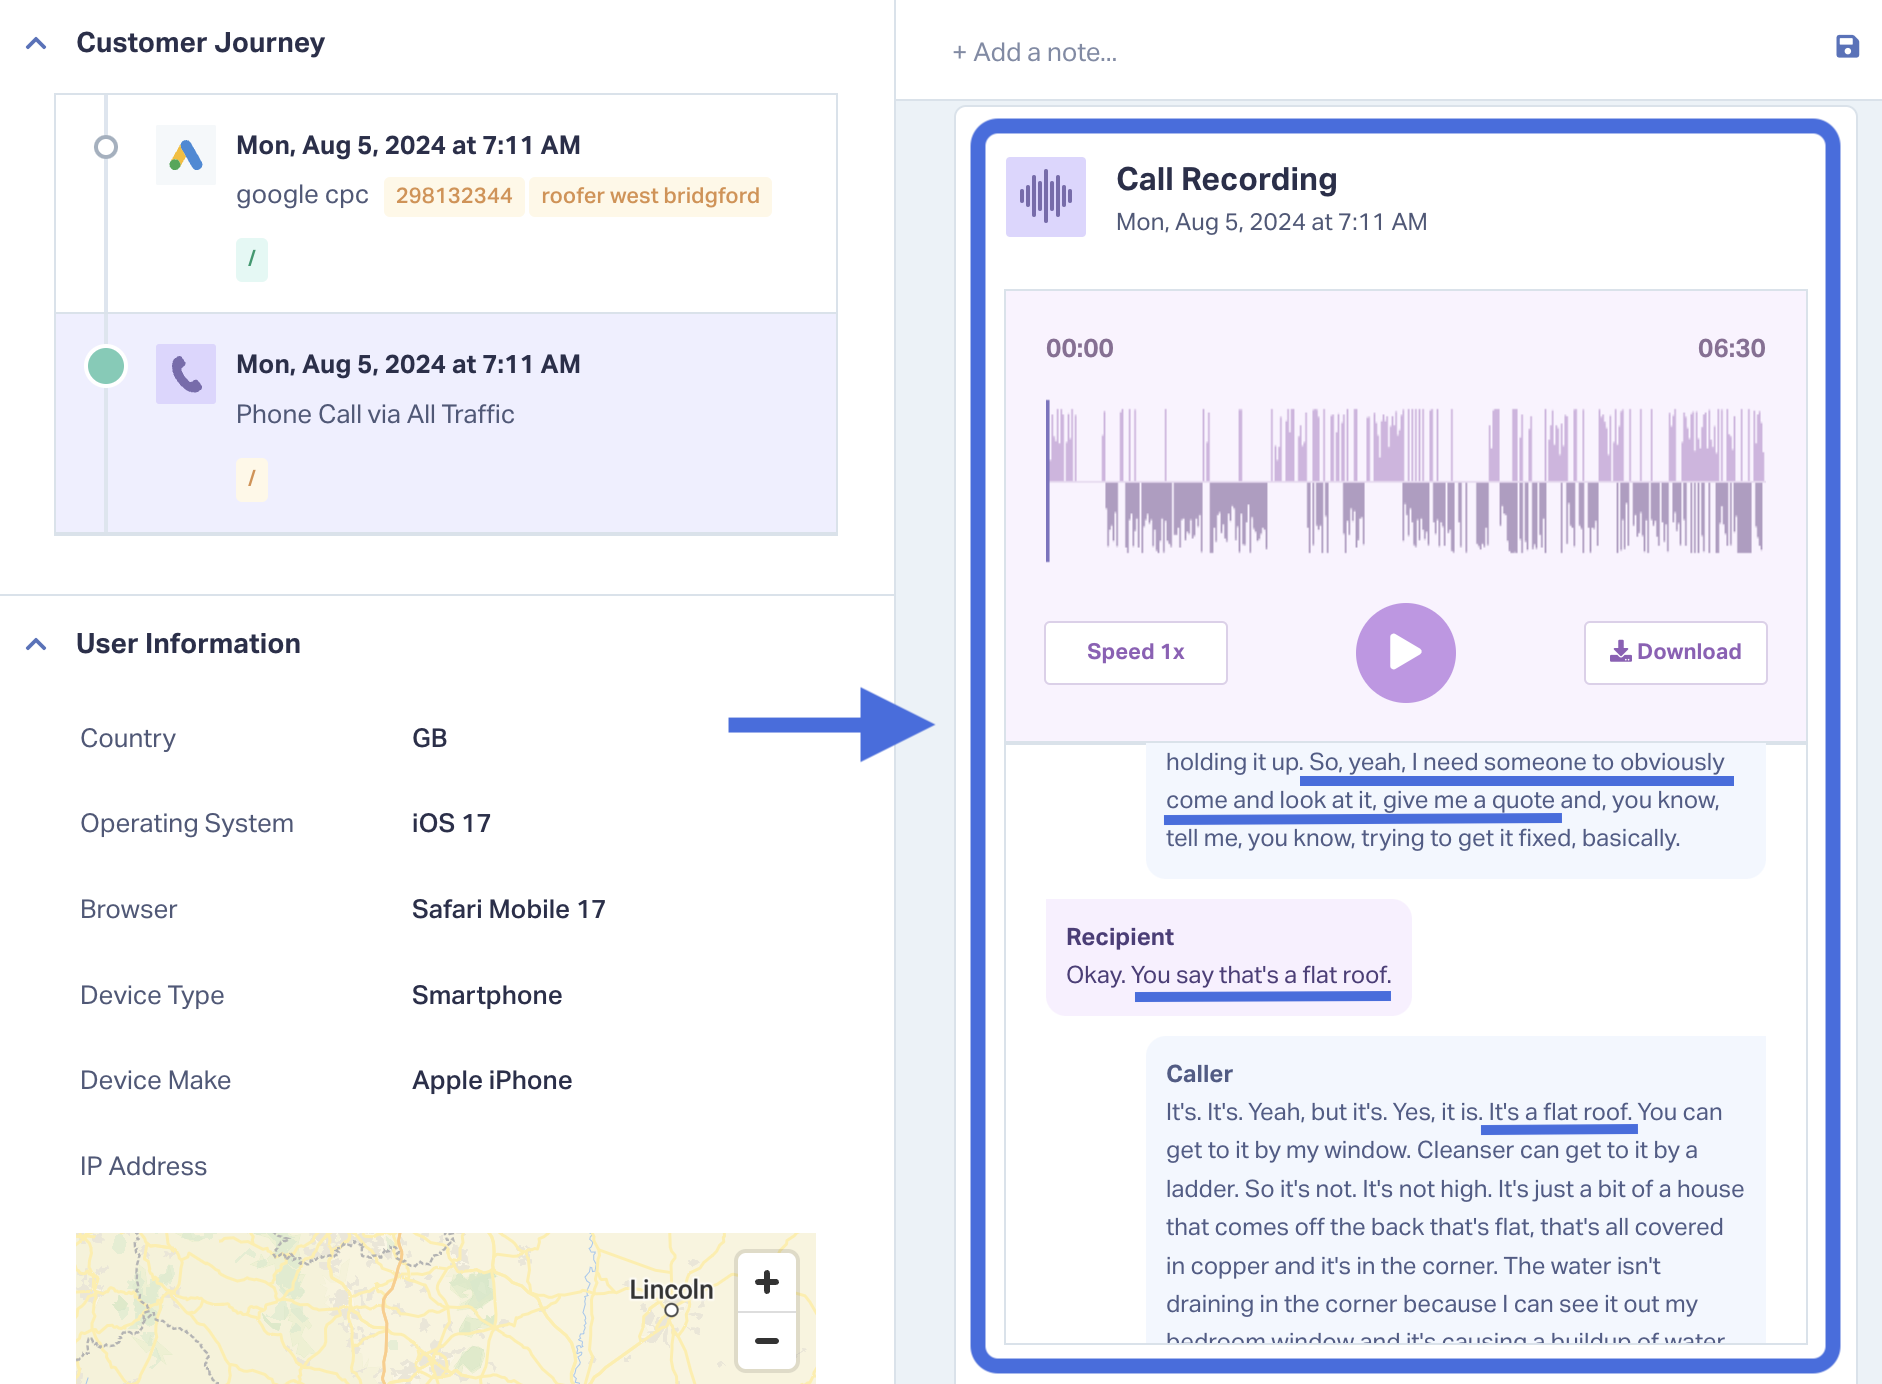
Task: Click in the Add a note field
Action: click(x=1380, y=52)
